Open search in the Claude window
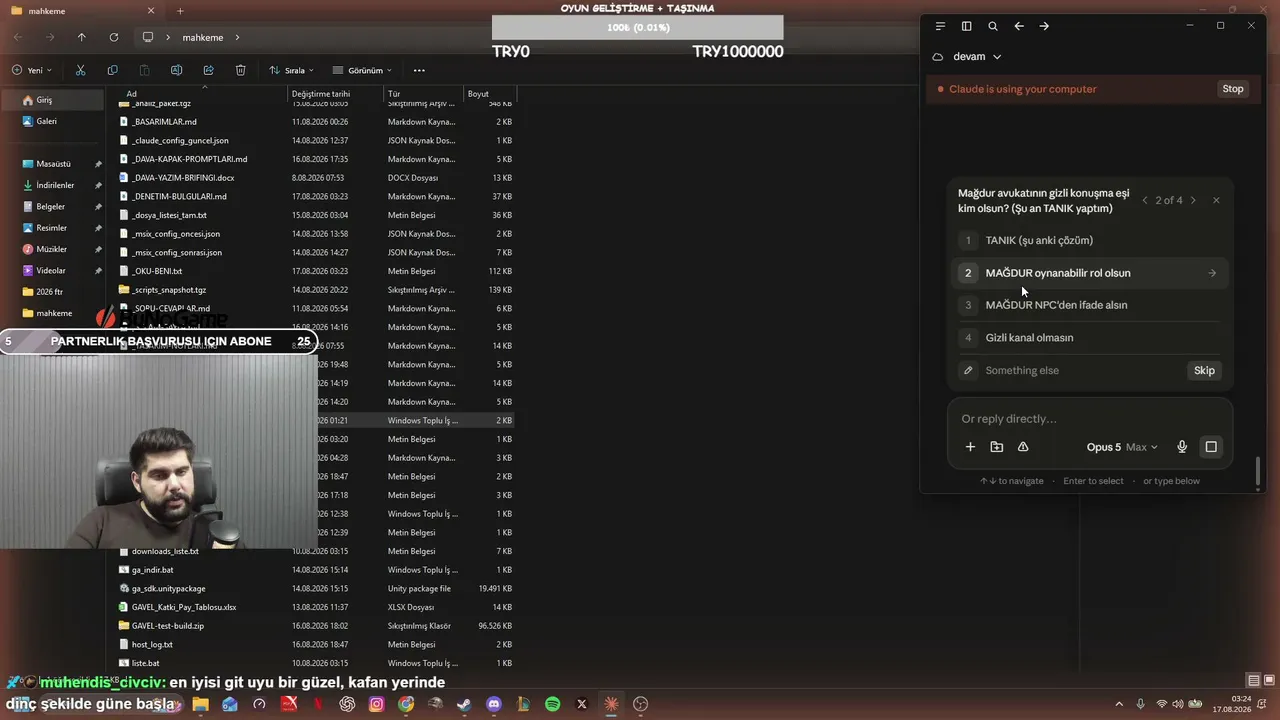The height and width of the screenshot is (720, 1280). coord(993,26)
